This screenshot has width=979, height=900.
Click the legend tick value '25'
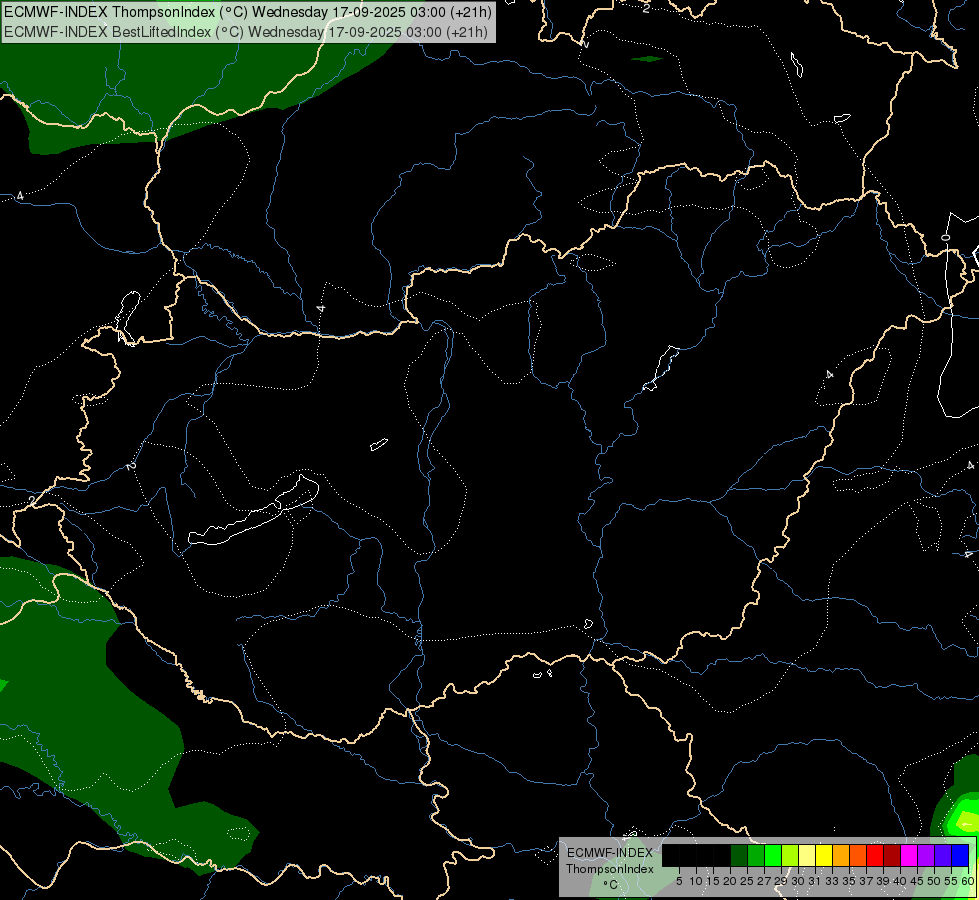tap(747, 881)
